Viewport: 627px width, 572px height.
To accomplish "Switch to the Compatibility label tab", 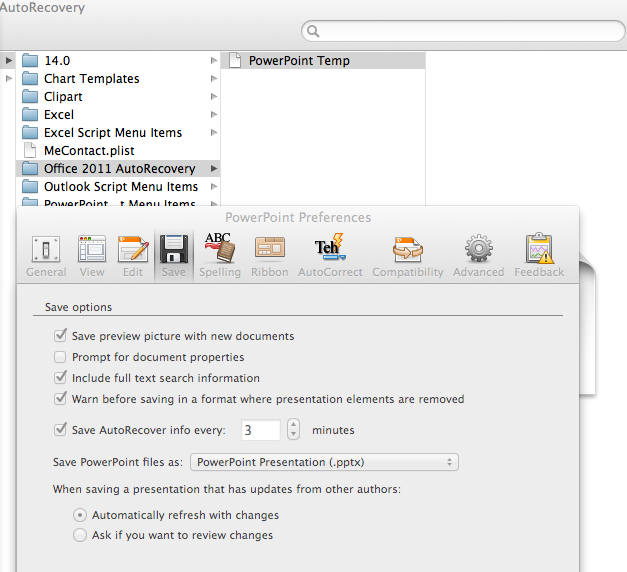I will (408, 272).
